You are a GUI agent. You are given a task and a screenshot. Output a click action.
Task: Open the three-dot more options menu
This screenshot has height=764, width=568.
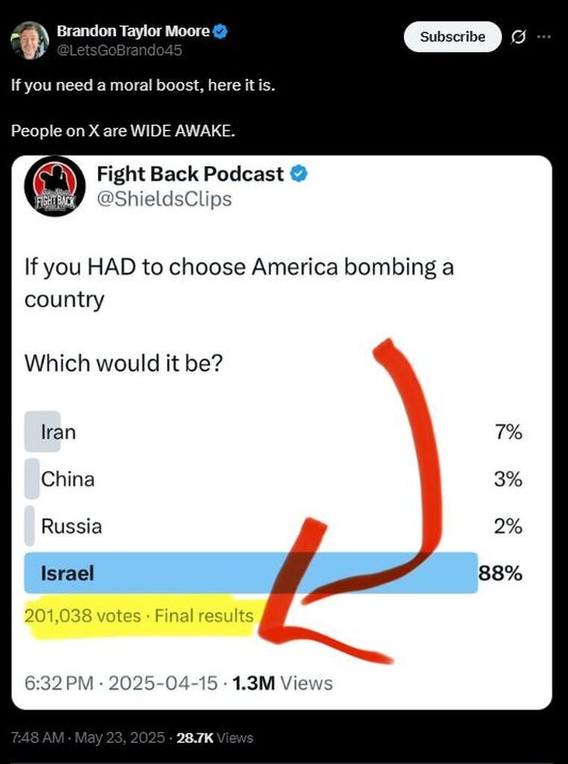[544, 36]
